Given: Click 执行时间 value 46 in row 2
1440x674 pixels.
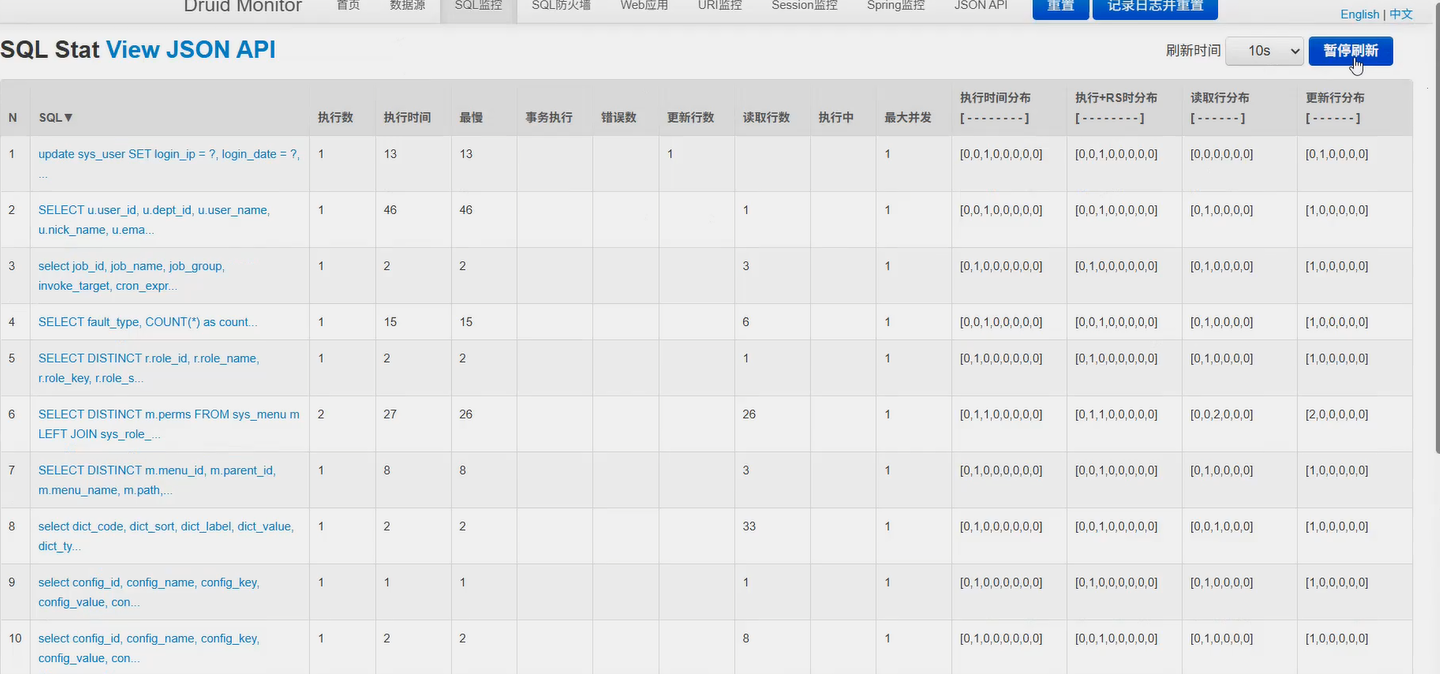Looking at the screenshot, I should [390, 210].
